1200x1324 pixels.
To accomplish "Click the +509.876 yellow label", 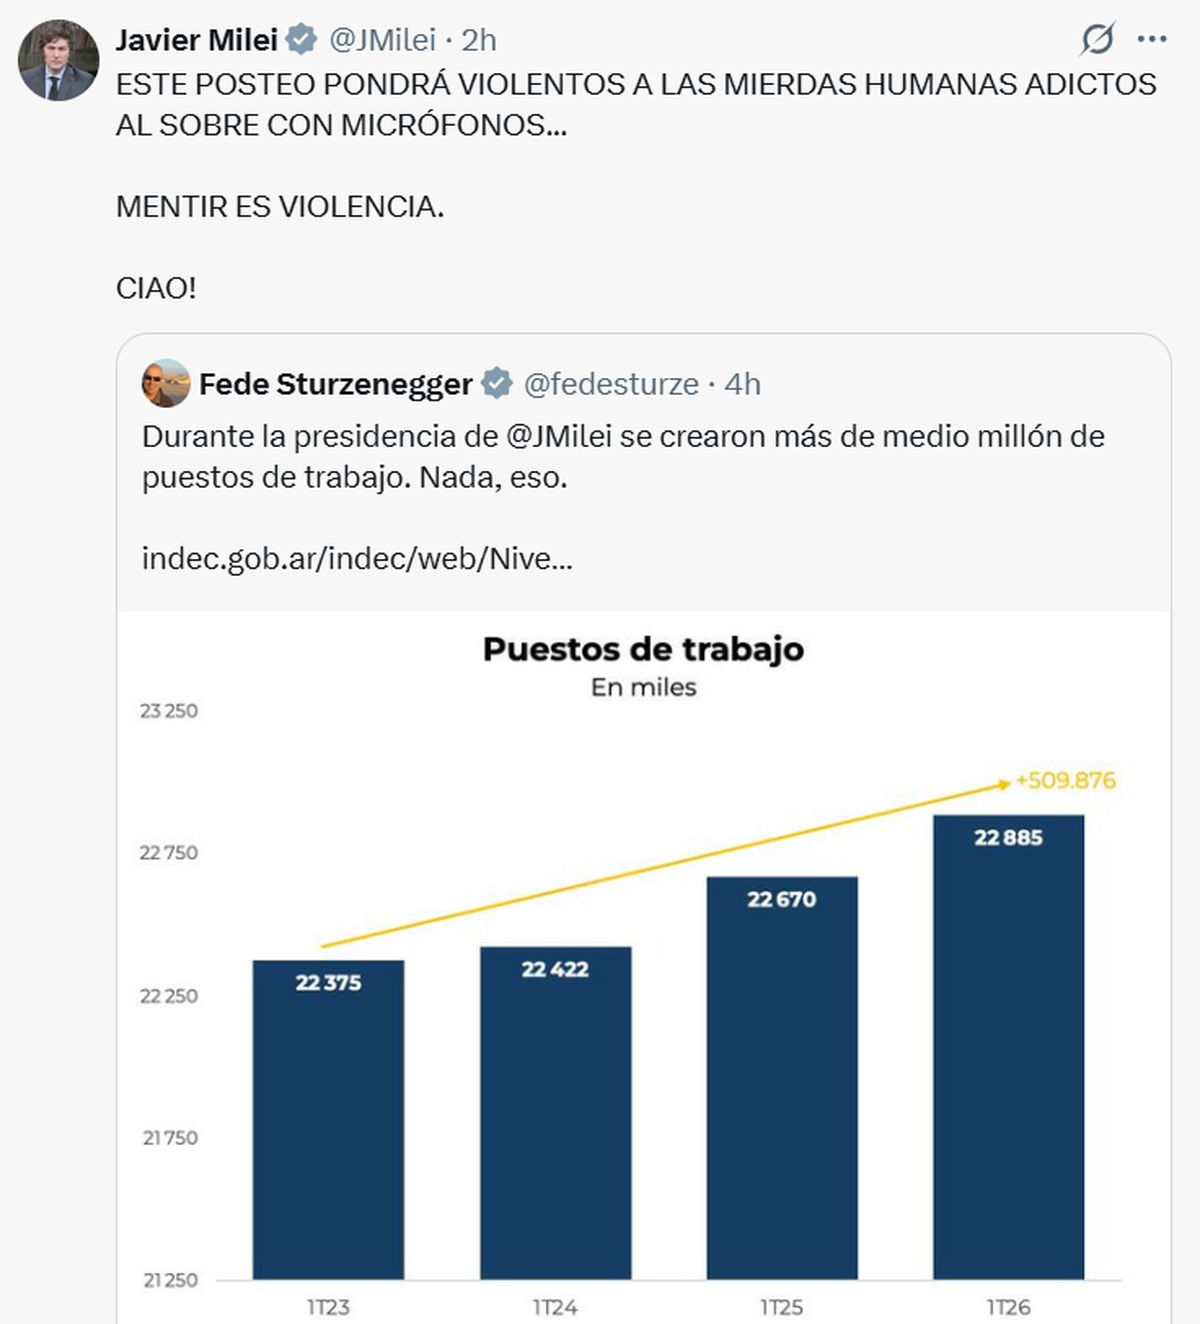I will (x=1065, y=780).
